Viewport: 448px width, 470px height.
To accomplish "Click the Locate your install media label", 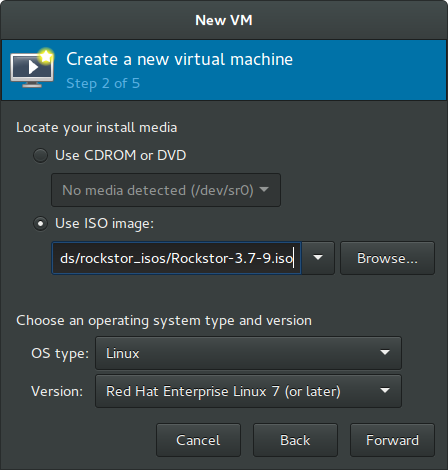I will pyautogui.click(x=97, y=128).
